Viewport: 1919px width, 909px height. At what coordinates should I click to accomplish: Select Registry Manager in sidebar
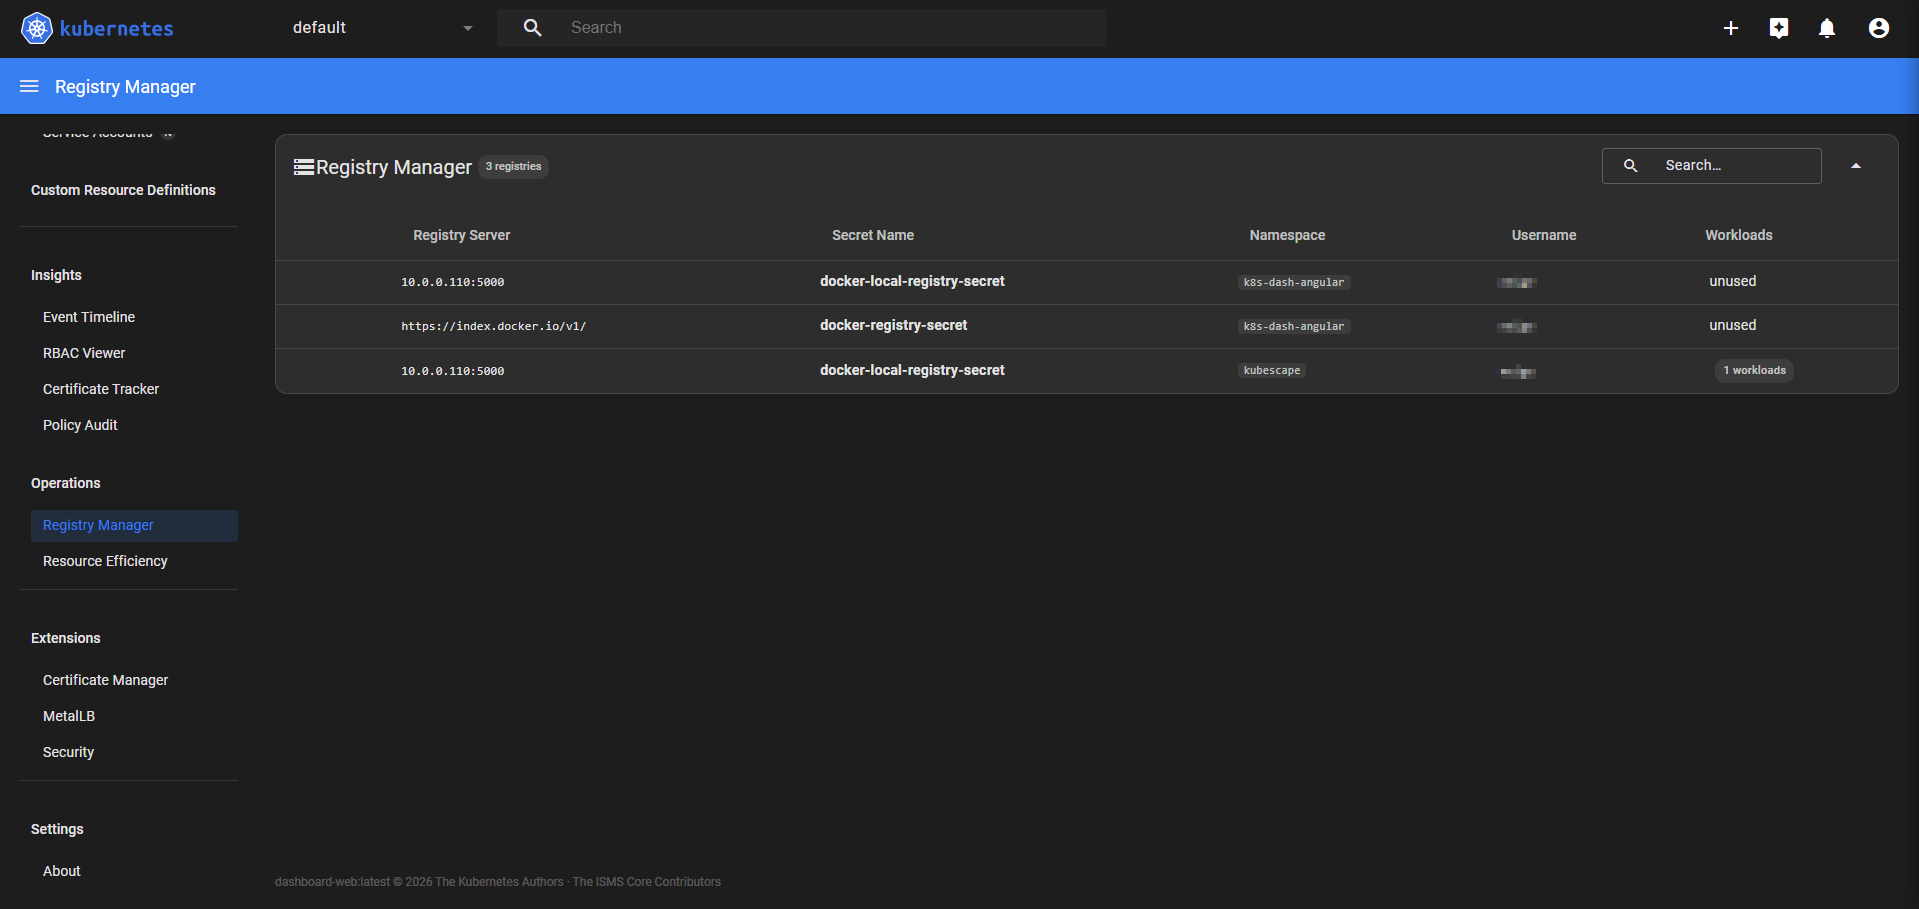134,526
